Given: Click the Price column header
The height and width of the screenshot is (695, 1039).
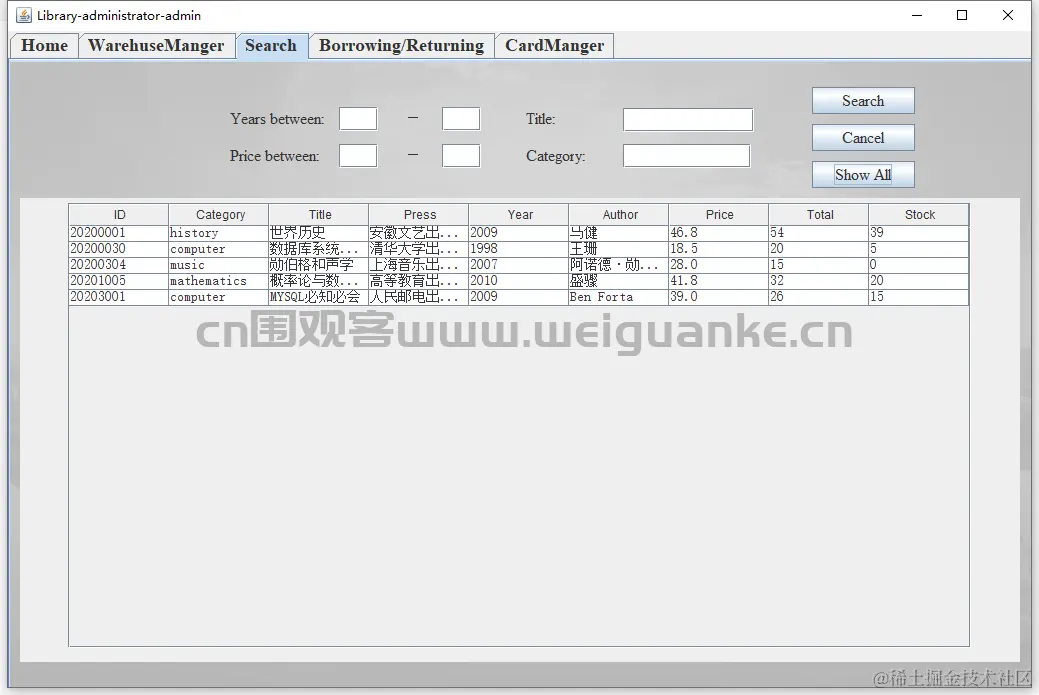Looking at the screenshot, I should click(x=719, y=215).
